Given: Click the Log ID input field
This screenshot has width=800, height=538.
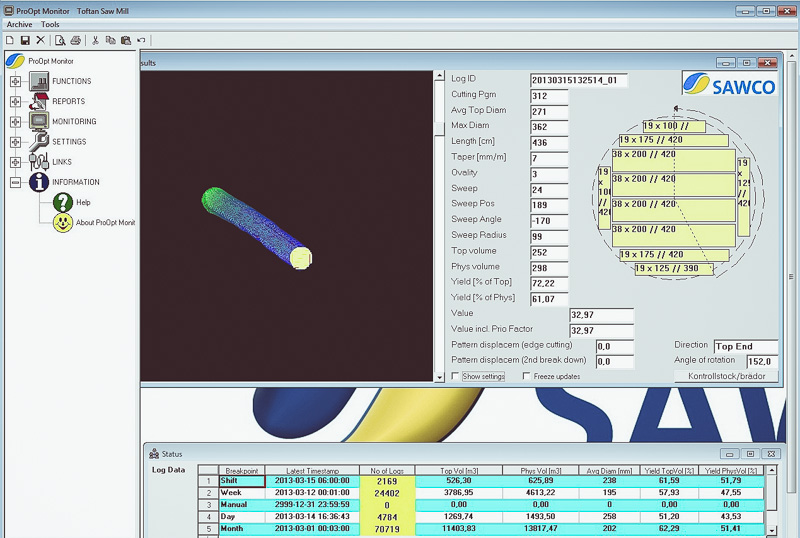Looking at the screenshot, I should click(578, 79).
